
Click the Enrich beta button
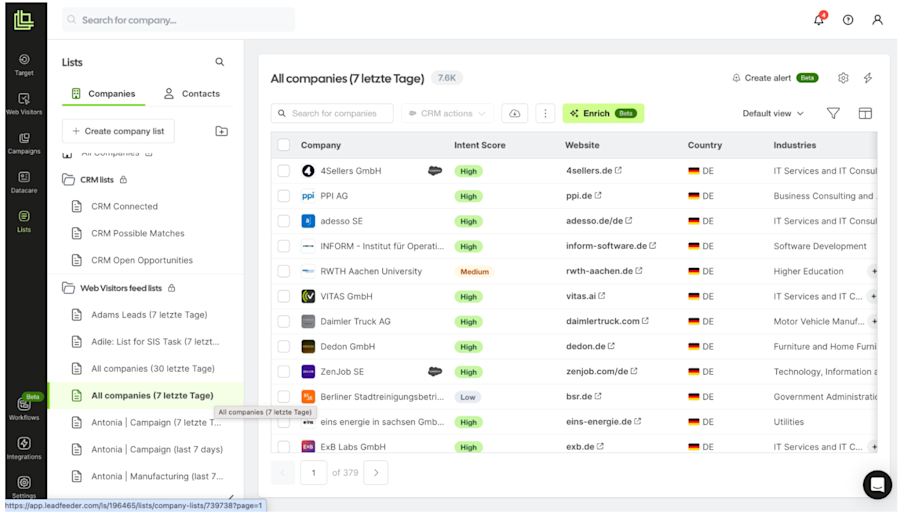[603, 114]
